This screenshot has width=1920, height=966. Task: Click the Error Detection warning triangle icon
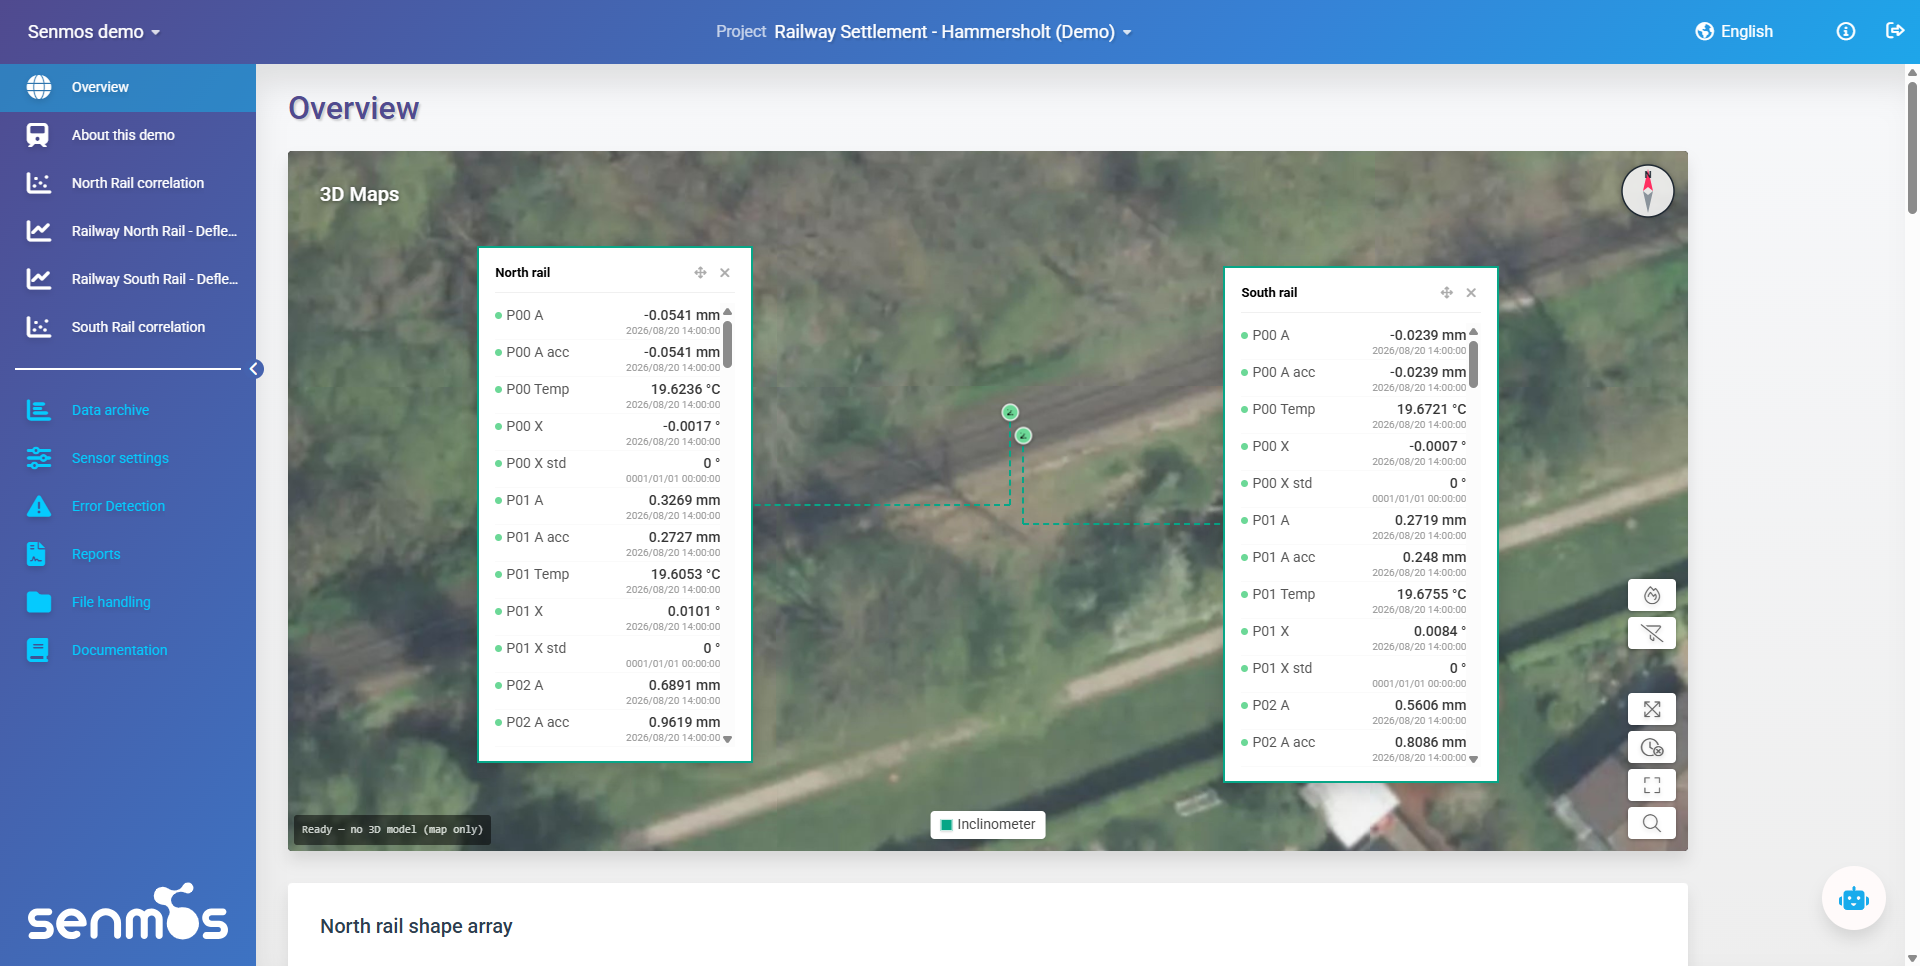coord(39,506)
